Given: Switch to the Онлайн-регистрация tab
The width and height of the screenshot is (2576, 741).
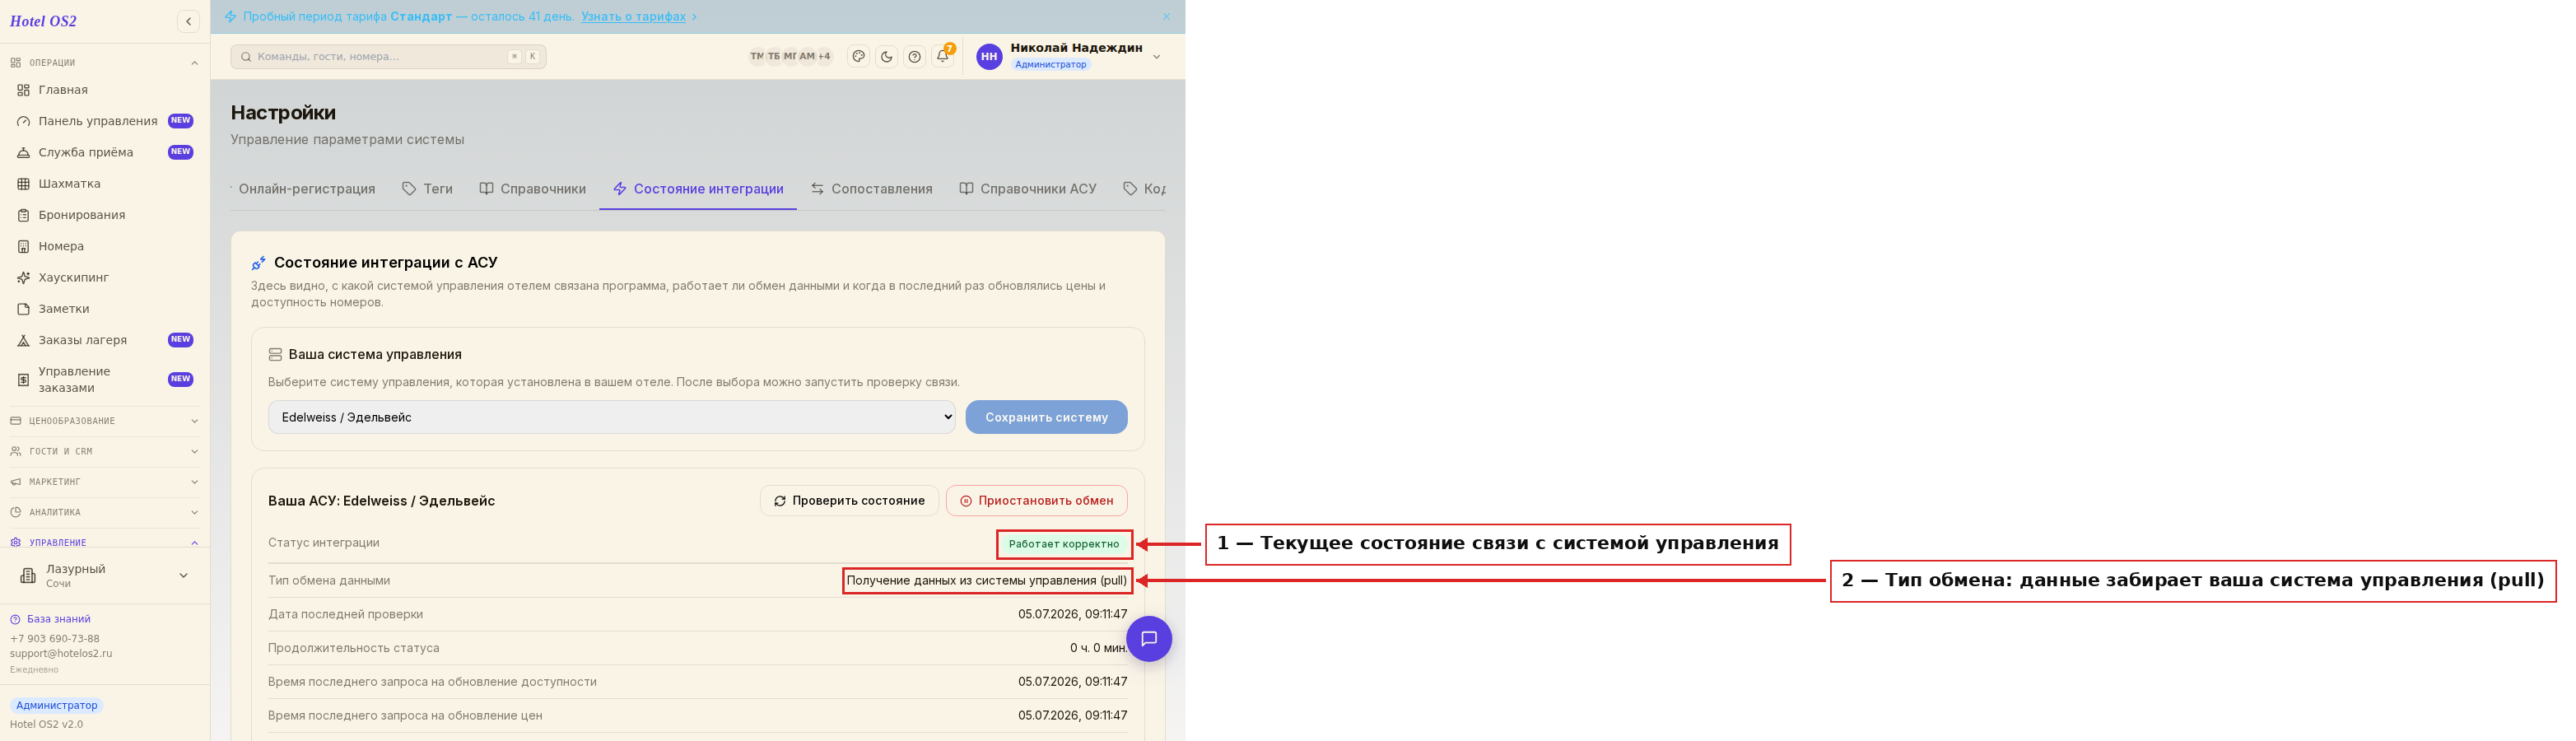Looking at the screenshot, I should click(306, 189).
